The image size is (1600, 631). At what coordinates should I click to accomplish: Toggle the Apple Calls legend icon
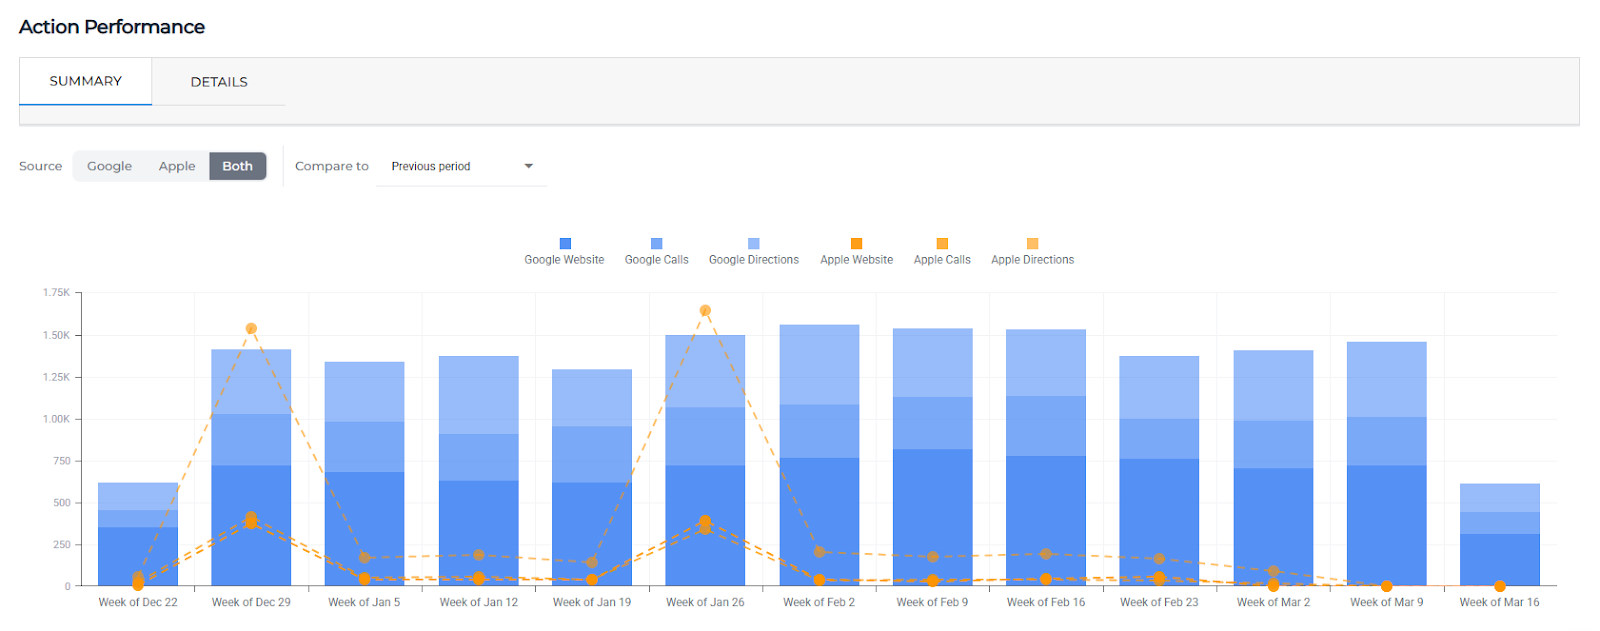click(942, 244)
